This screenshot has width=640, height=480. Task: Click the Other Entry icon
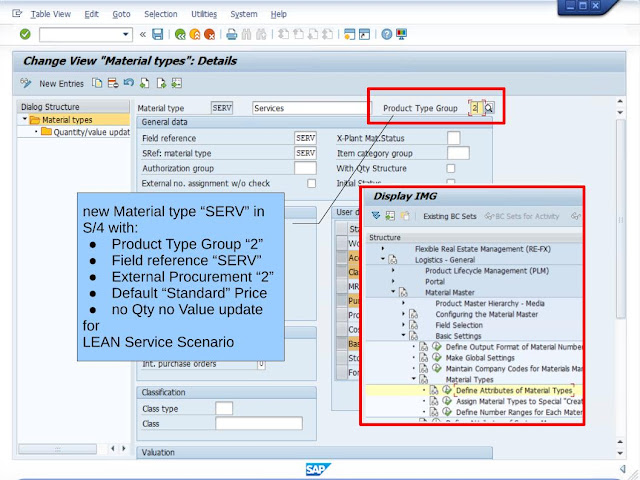[176, 83]
